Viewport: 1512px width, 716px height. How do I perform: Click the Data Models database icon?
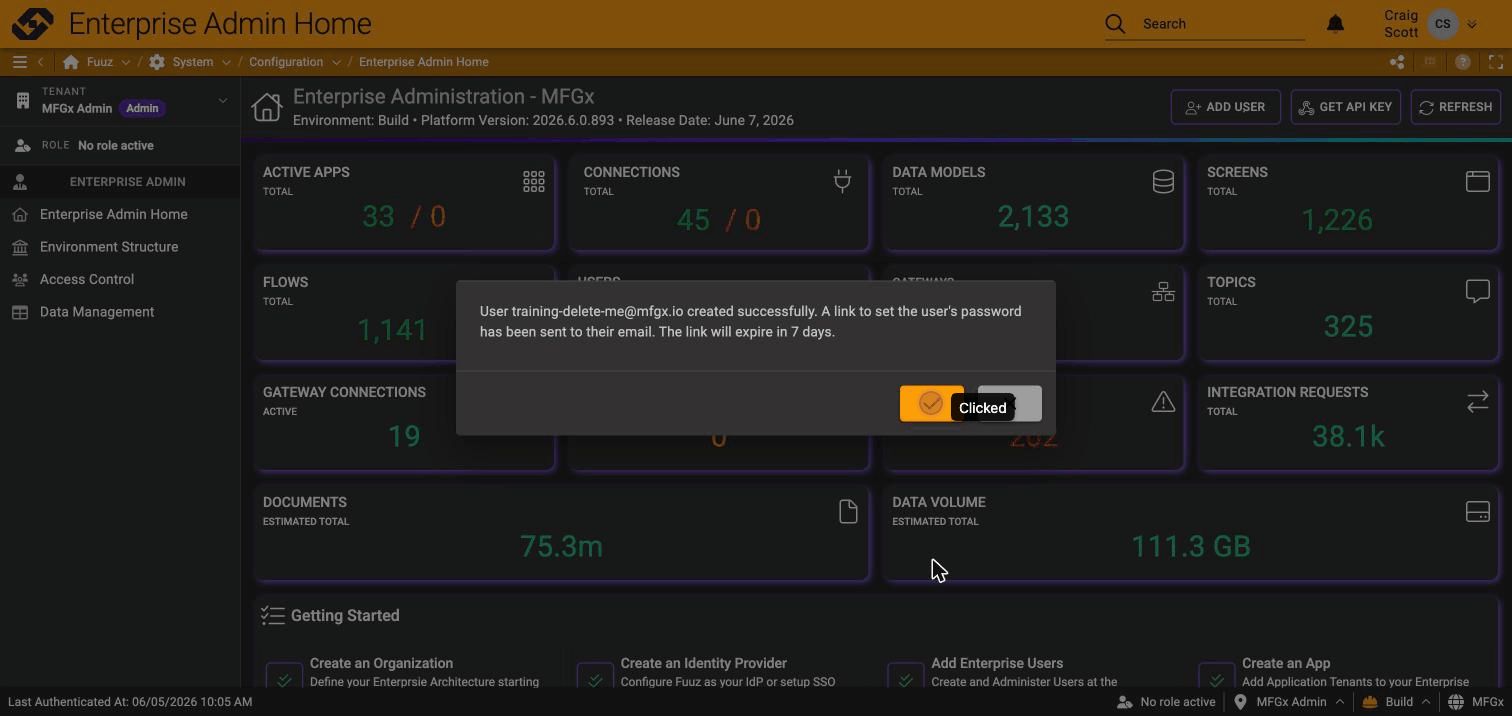(1163, 181)
